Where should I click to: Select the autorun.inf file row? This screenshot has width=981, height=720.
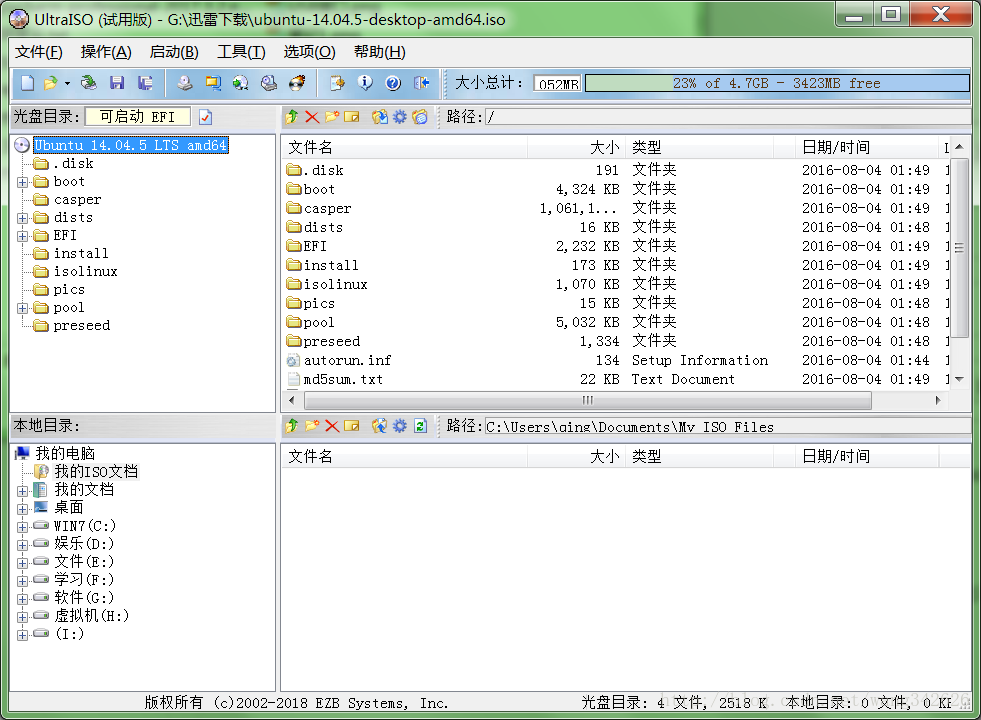click(617, 361)
